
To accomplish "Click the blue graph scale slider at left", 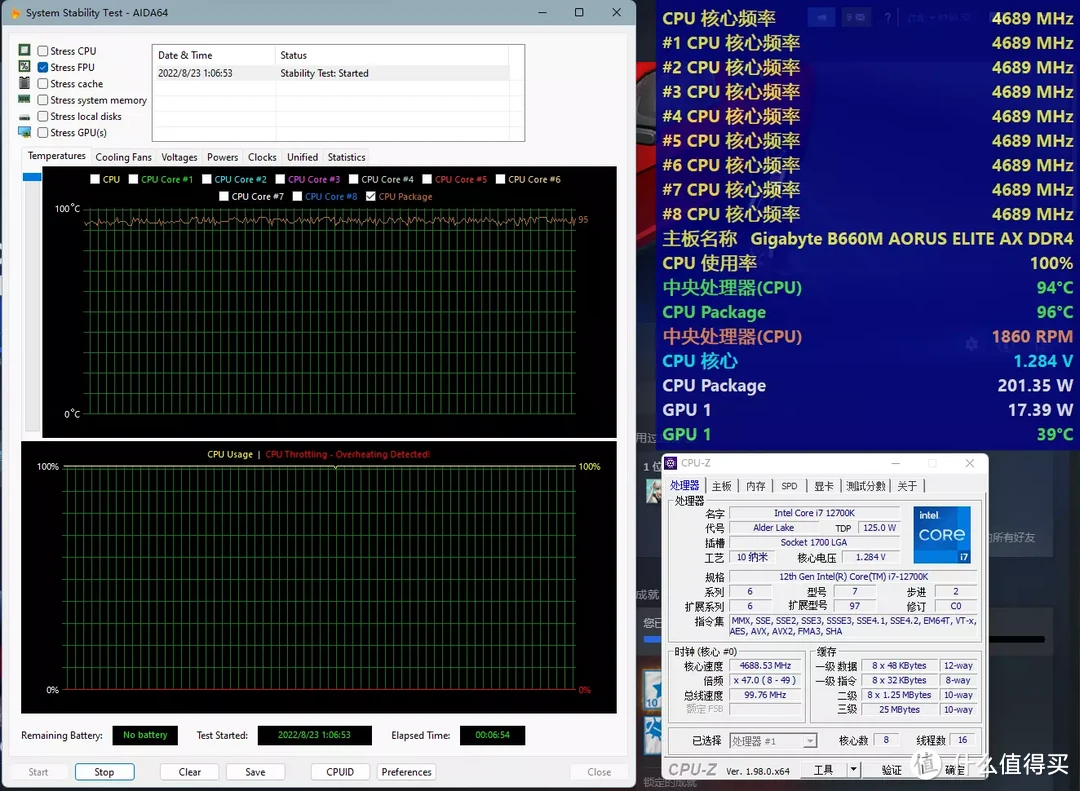I will 32,177.
